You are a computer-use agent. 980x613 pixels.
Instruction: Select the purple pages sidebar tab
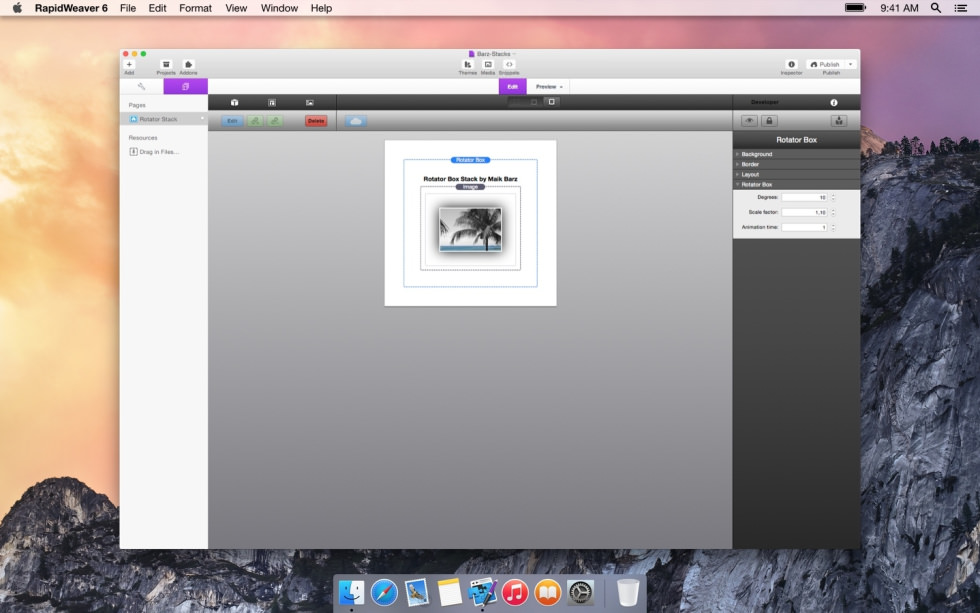pos(186,86)
